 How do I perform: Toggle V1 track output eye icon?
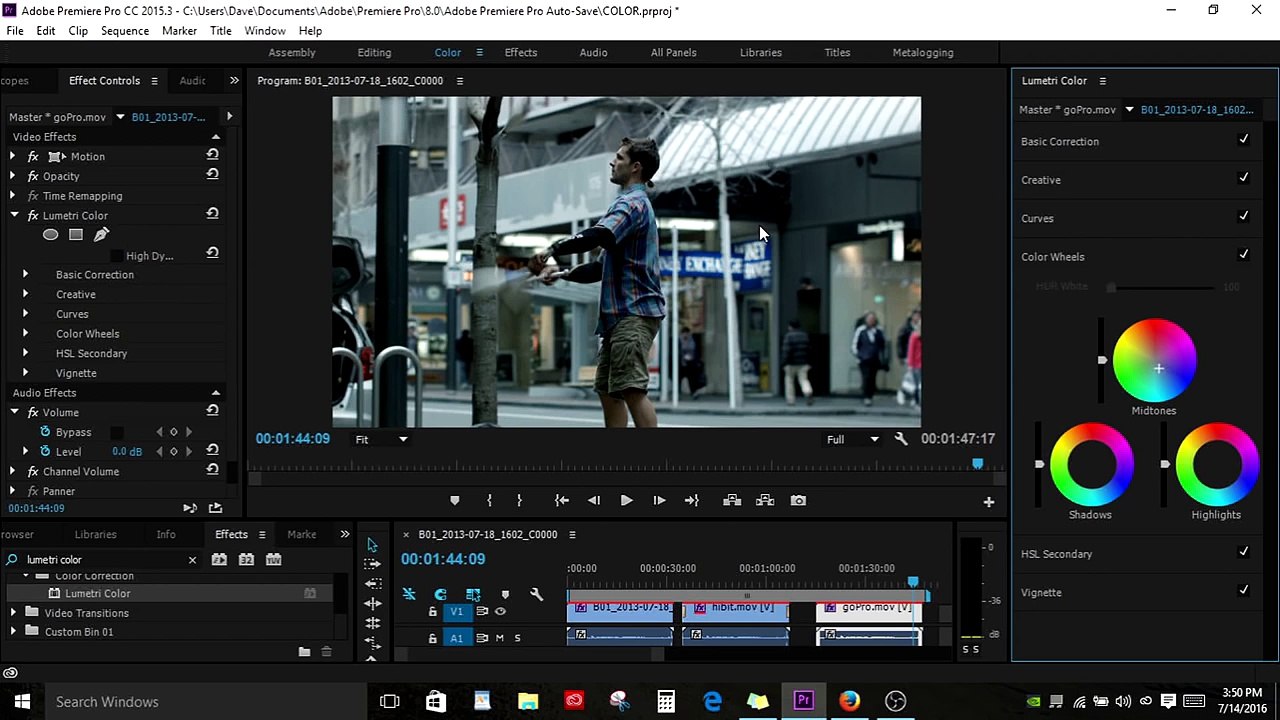click(500, 611)
